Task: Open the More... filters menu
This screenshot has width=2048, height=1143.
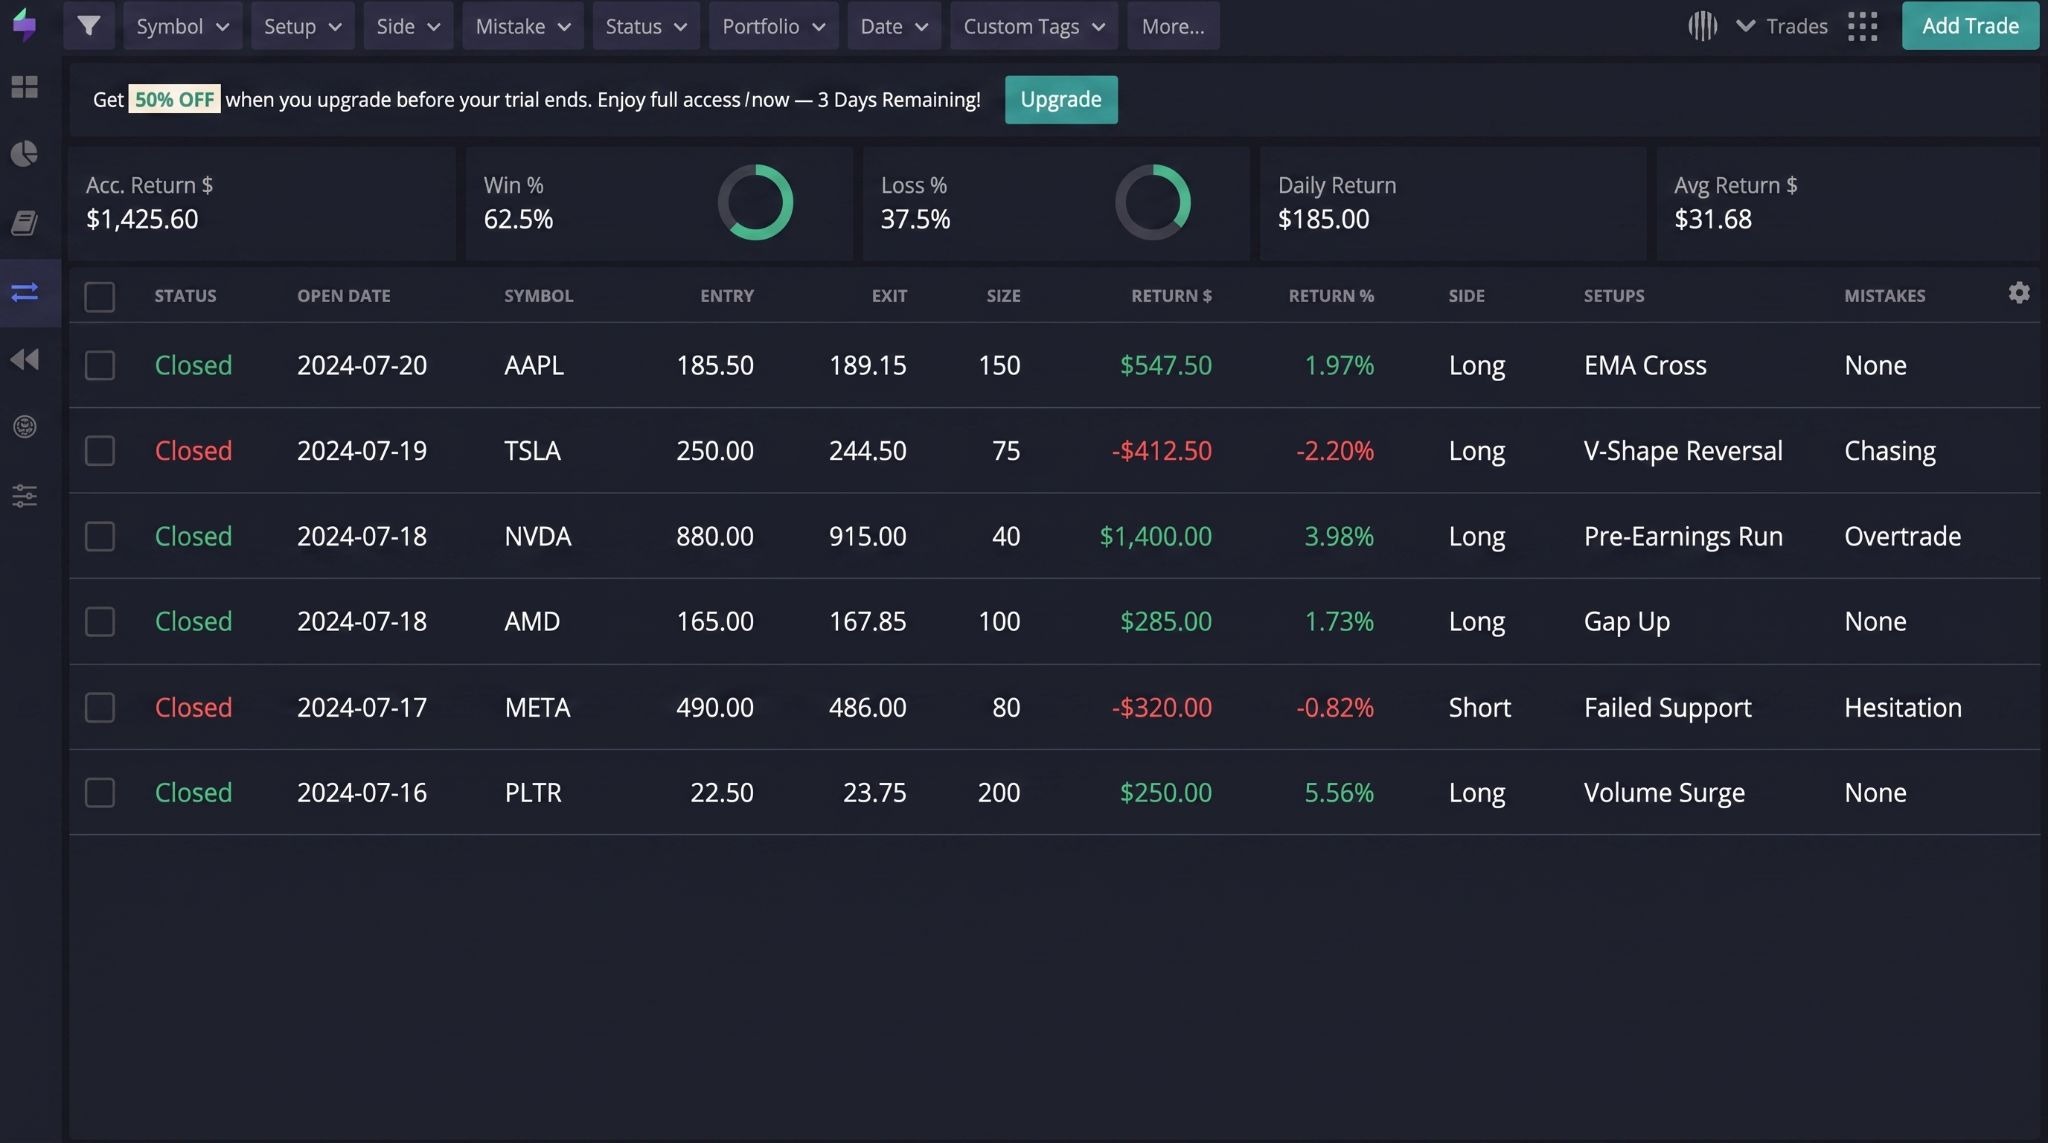Action: 1173,26
